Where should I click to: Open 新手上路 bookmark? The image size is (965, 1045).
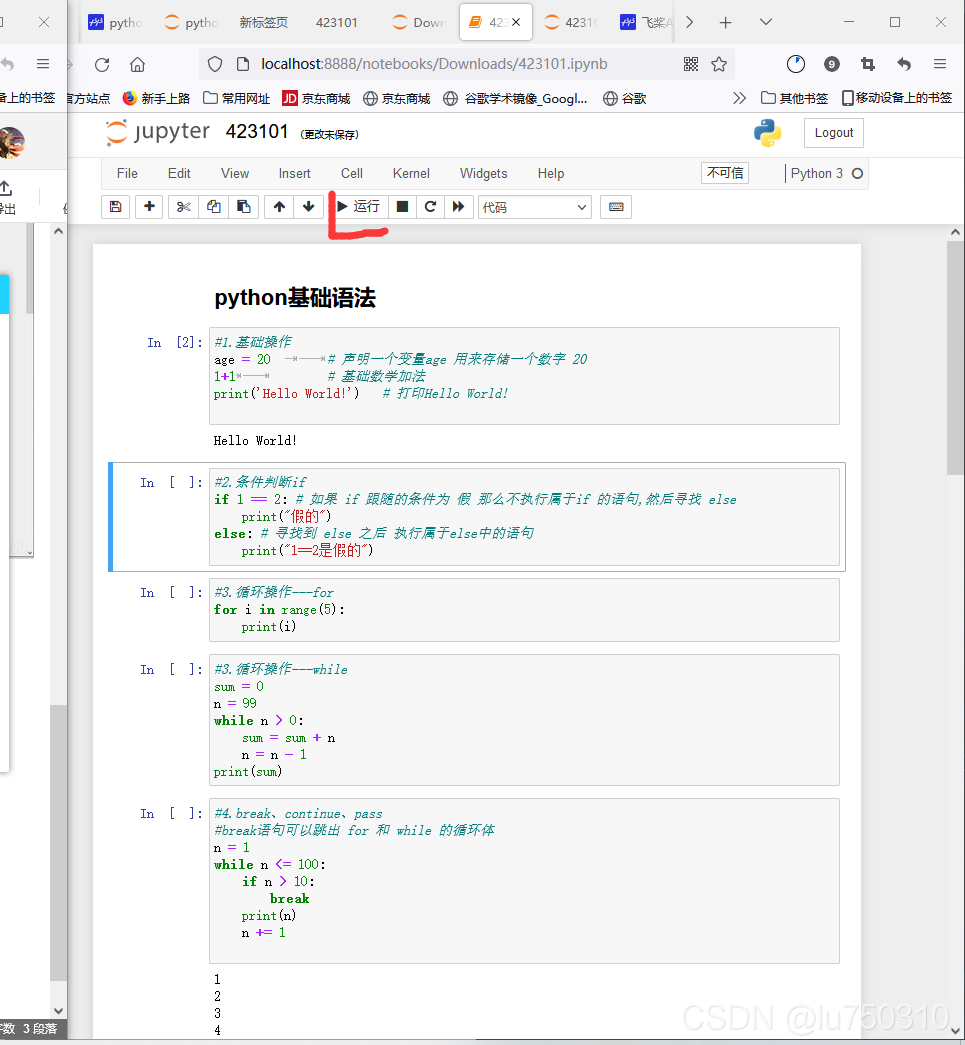pos(157,99)
